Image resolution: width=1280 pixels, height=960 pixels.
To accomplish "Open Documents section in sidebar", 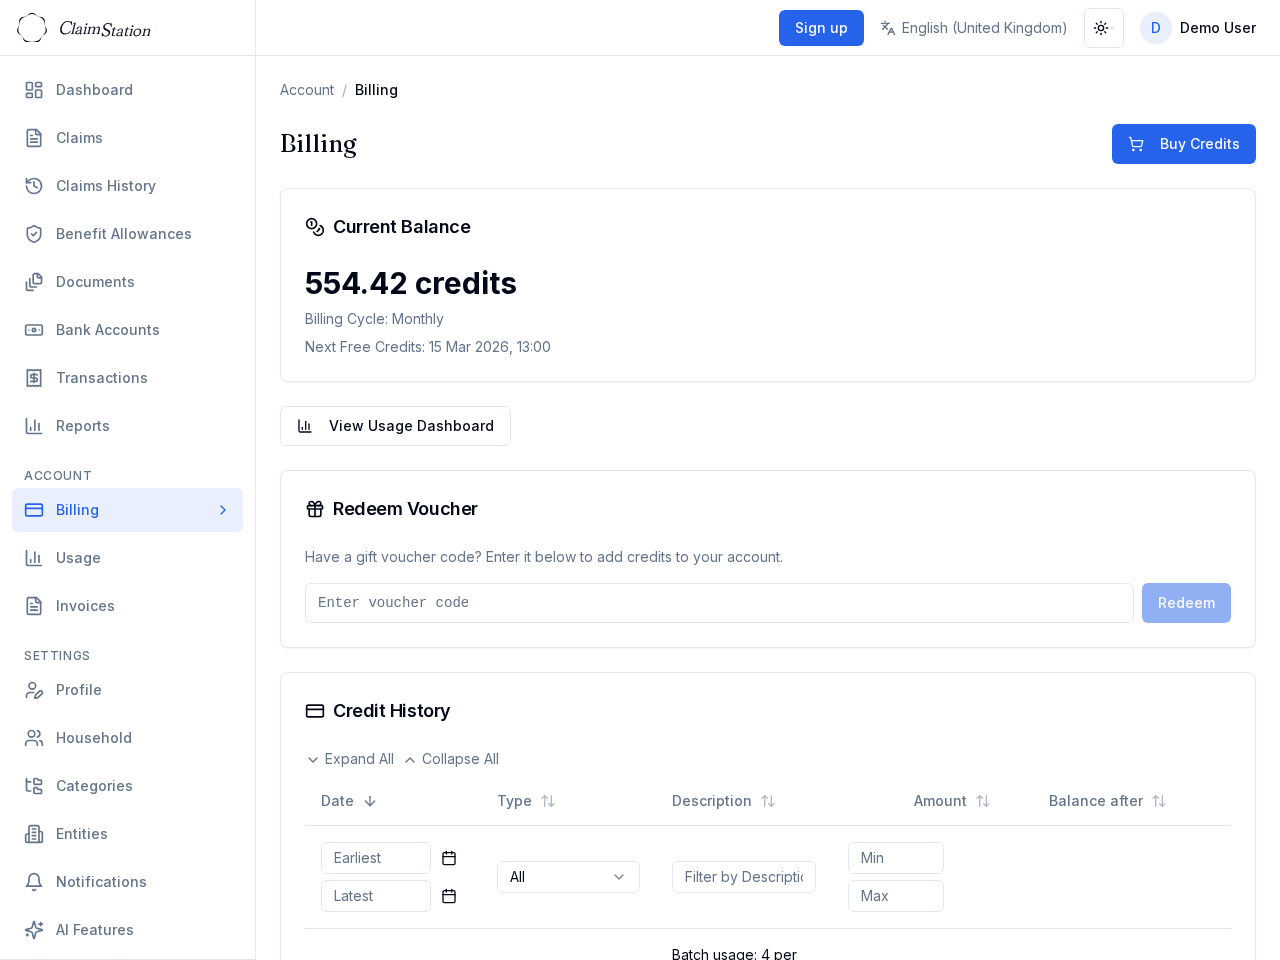I will pyautogui.click(x=127, y=282).
